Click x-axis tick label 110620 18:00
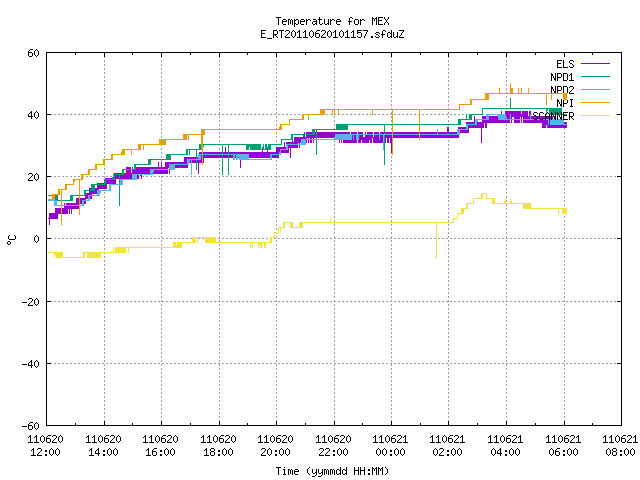The height and width of the screenshot is (480, 640). pos(218,446)
